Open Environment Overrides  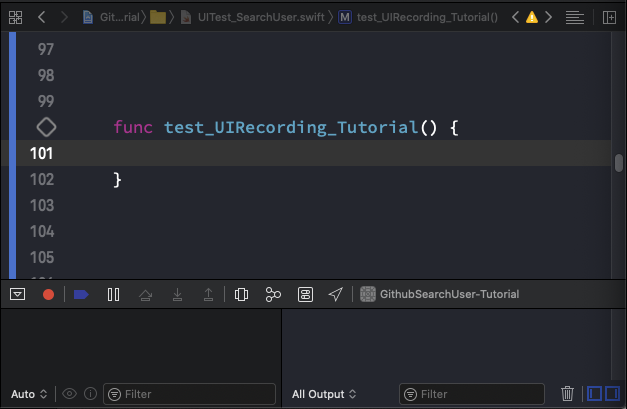click(x=305, y=294)
